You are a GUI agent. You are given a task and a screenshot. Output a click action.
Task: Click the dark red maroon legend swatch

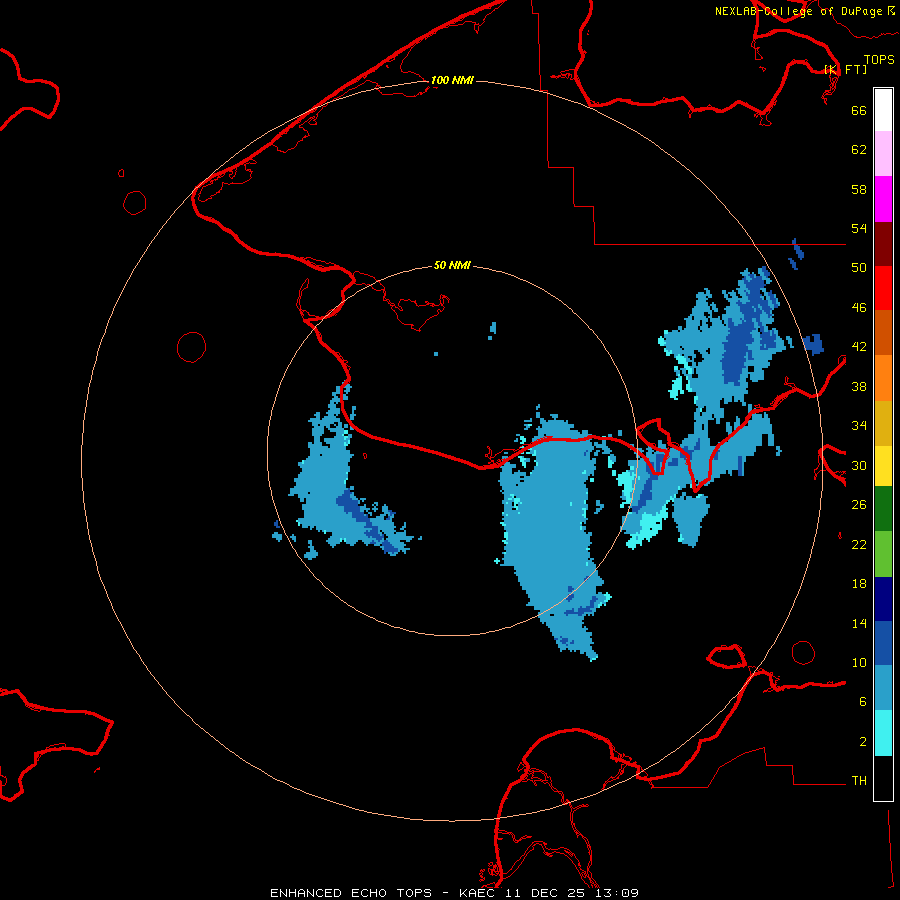[x=883, y=243]
